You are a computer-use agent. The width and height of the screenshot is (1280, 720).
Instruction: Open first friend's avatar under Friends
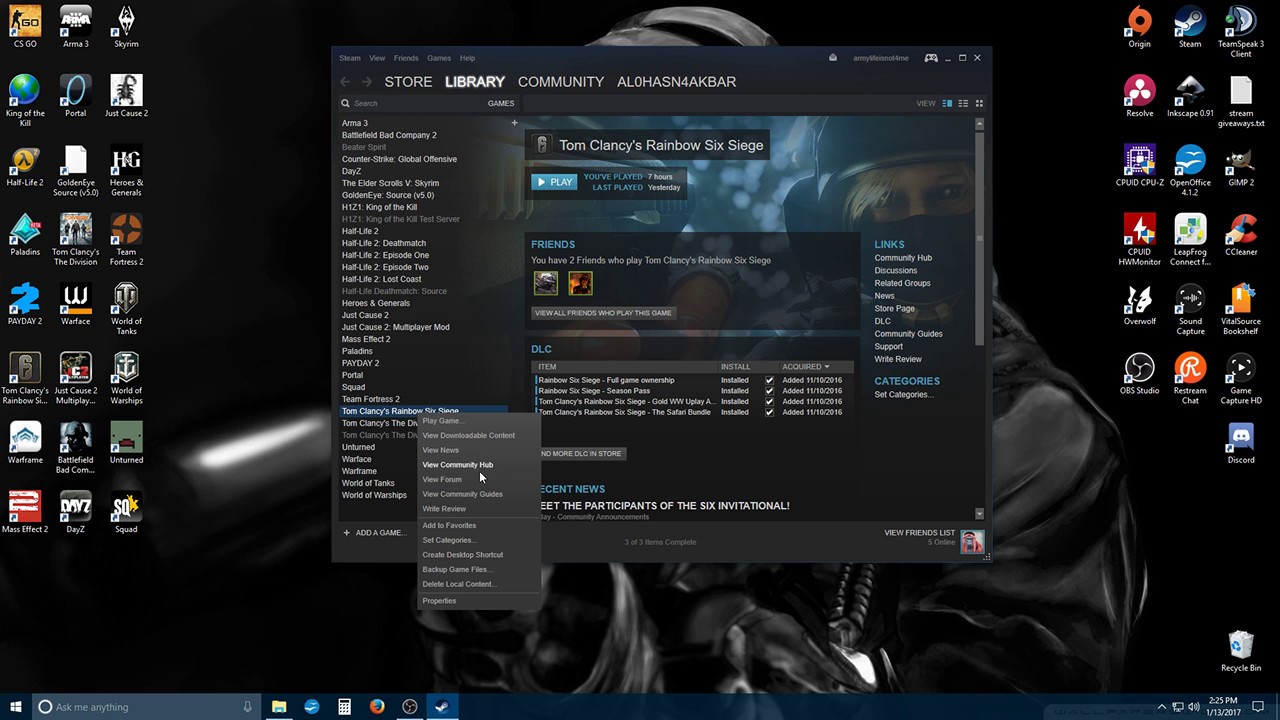click(x=545, y=283)
